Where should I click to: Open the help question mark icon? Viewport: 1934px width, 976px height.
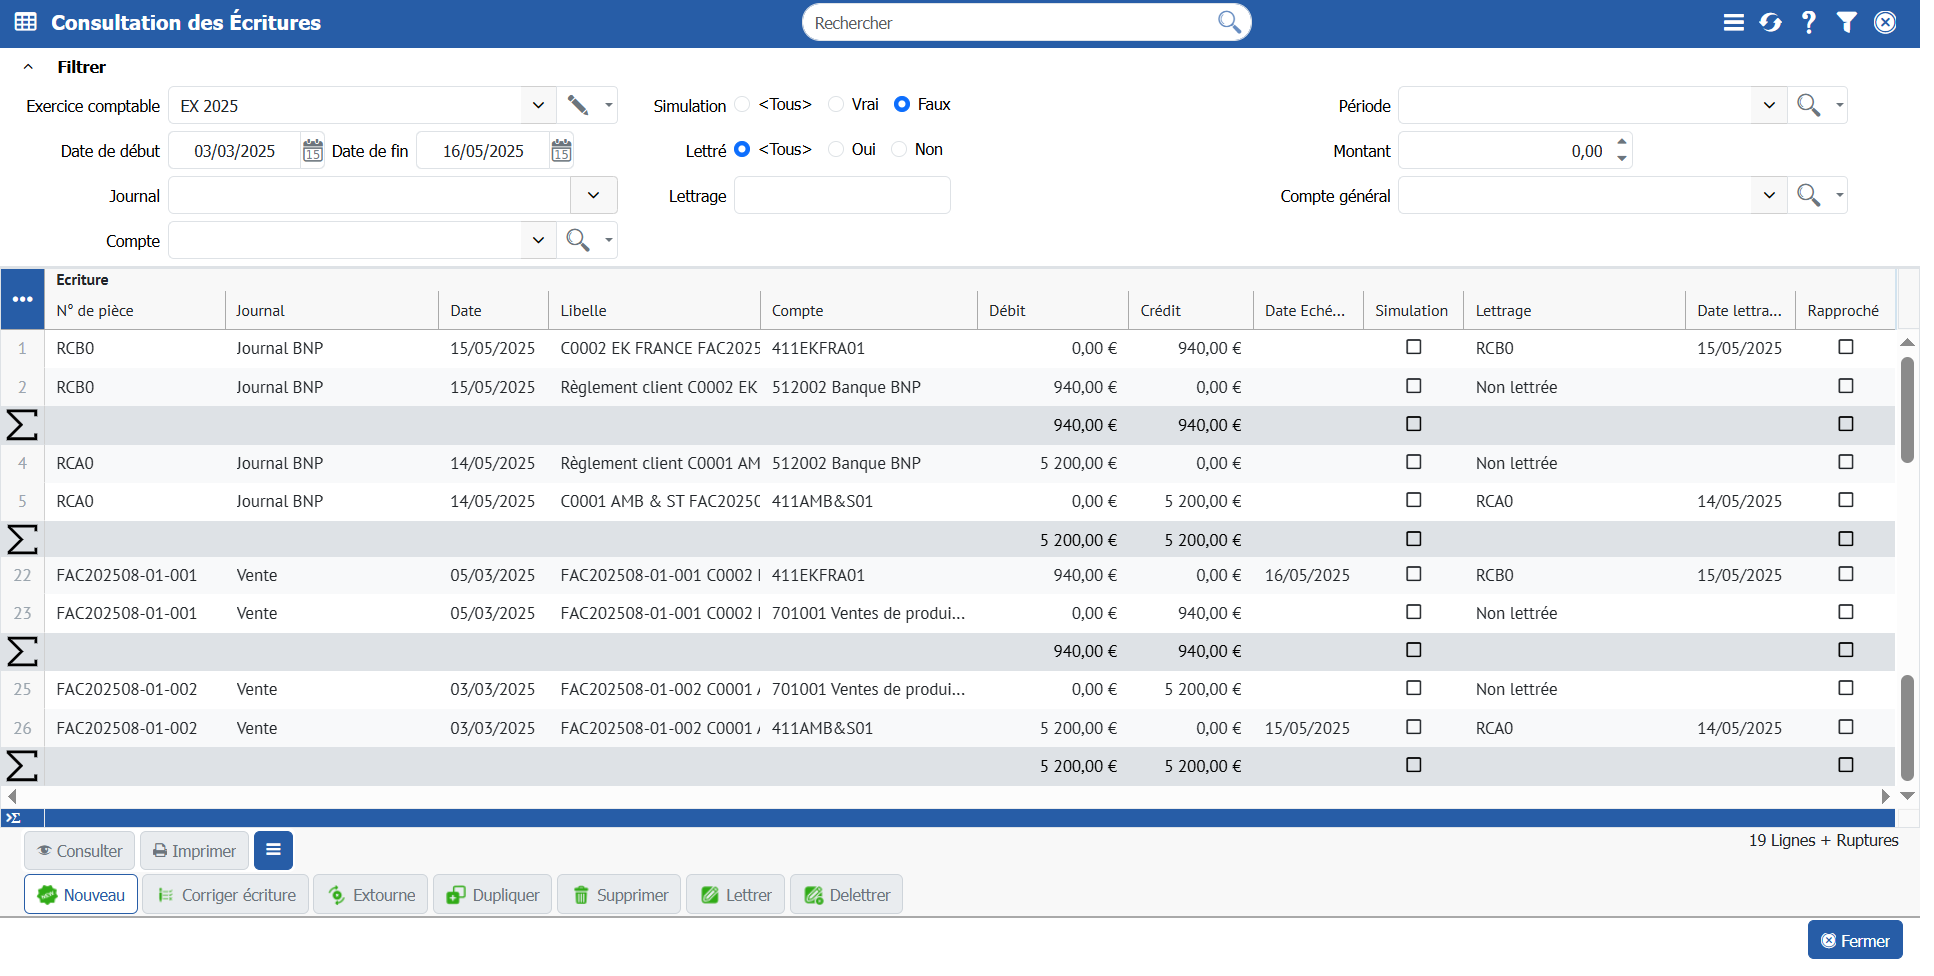click(x=1808, y=22)
